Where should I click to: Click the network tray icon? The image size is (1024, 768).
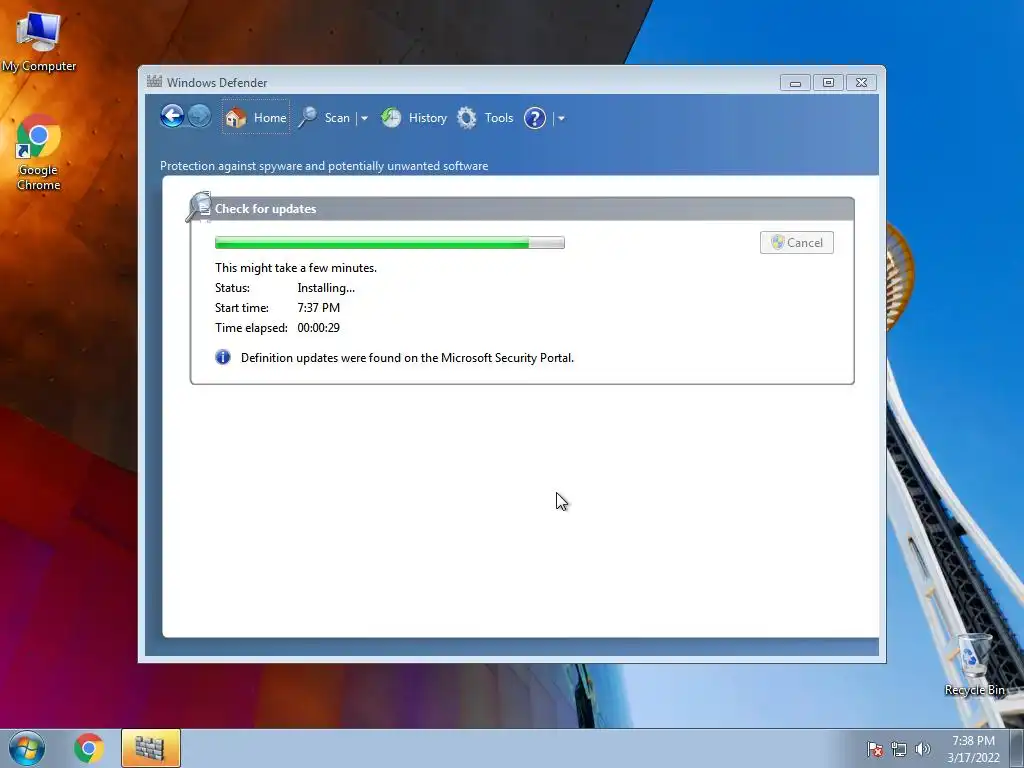pyautogui.click(x=899, y=750)
